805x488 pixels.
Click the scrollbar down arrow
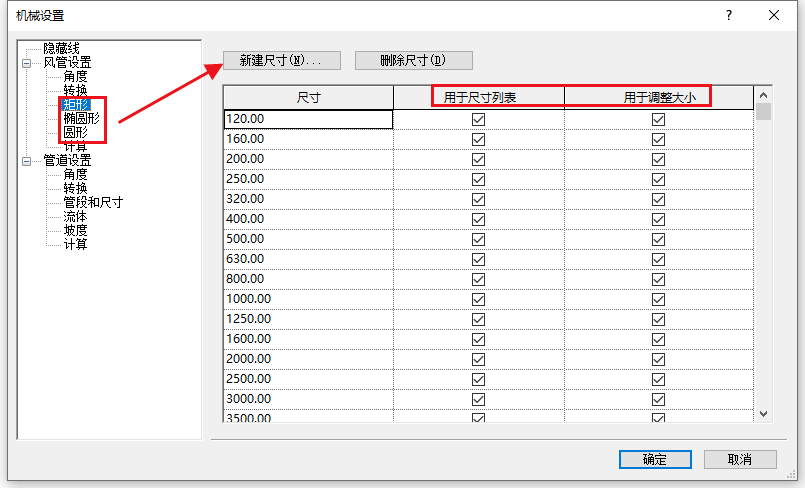[763, 414]
